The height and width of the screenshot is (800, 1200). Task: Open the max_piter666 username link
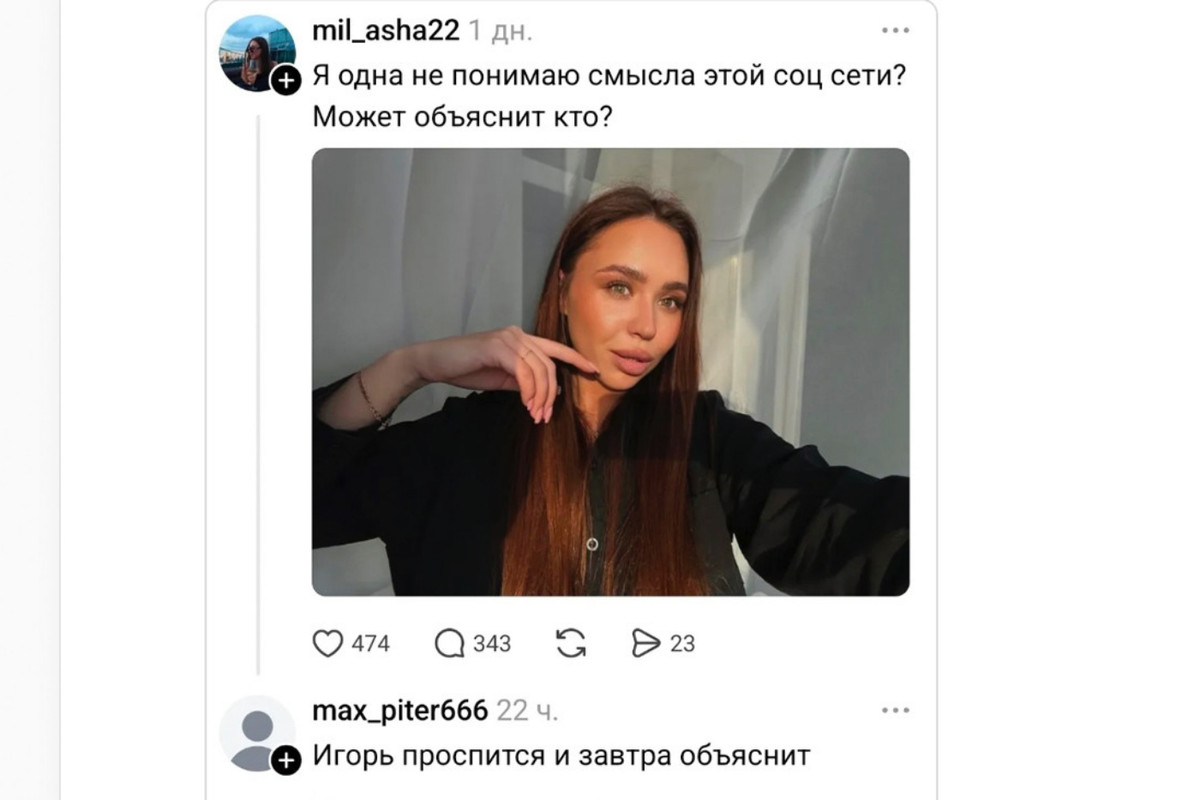400,711
